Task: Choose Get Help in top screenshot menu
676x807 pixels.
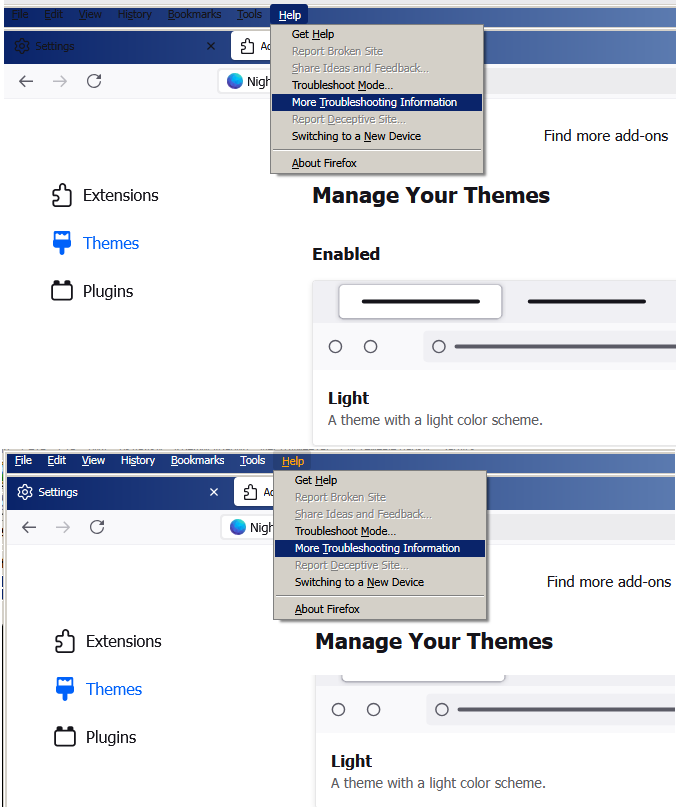Action: (377, 34)
